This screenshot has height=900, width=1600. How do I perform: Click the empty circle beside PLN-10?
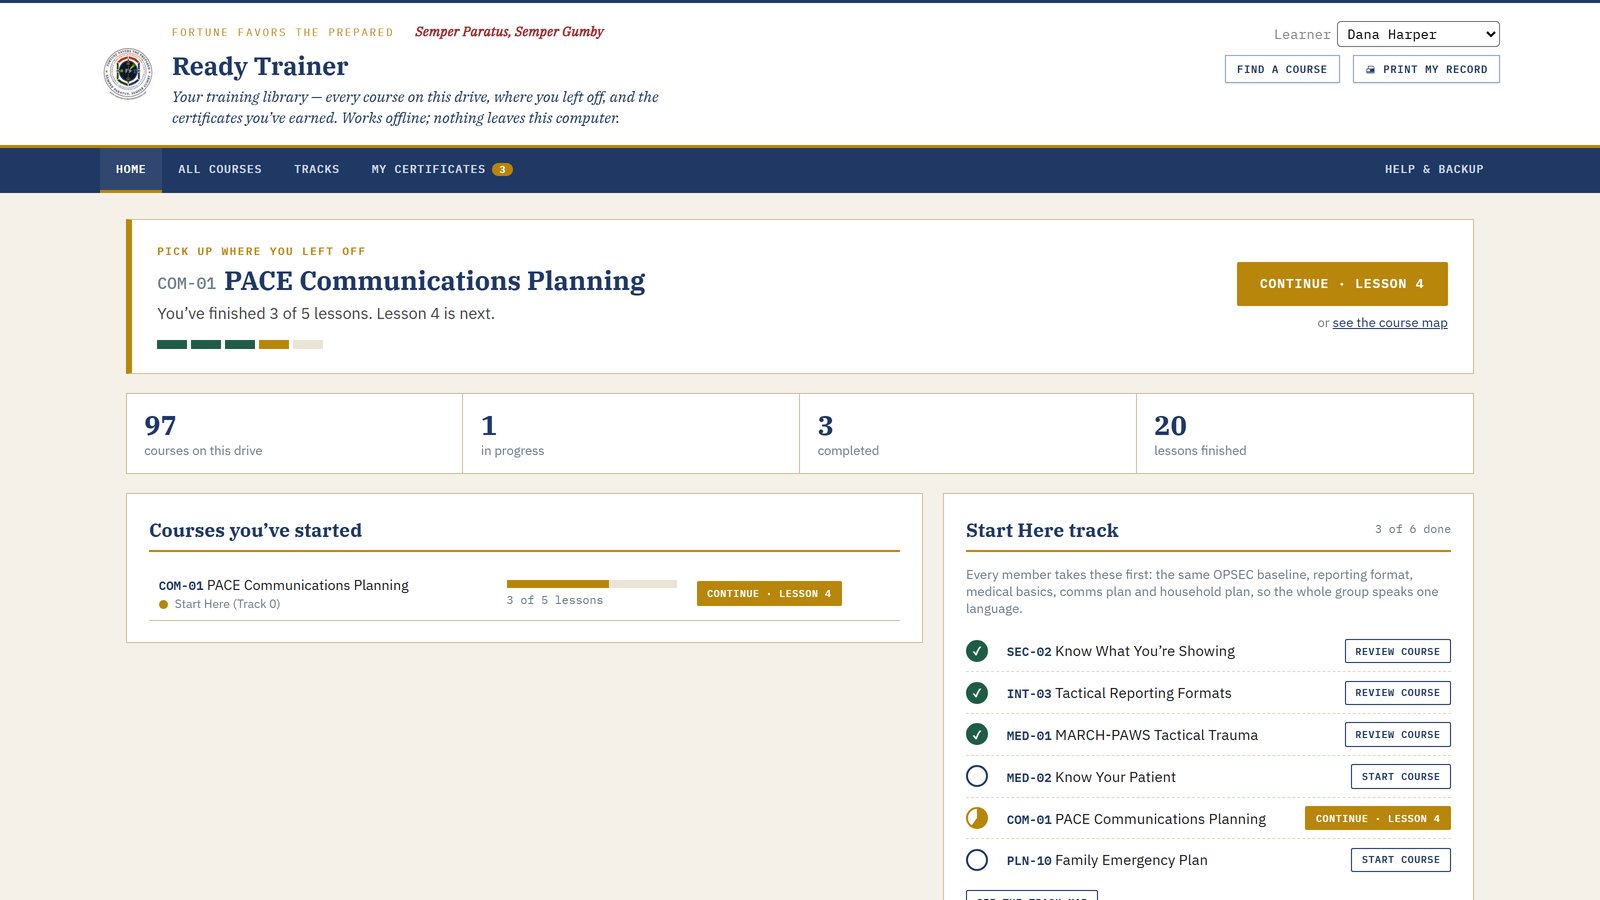[x=977, y=860]
